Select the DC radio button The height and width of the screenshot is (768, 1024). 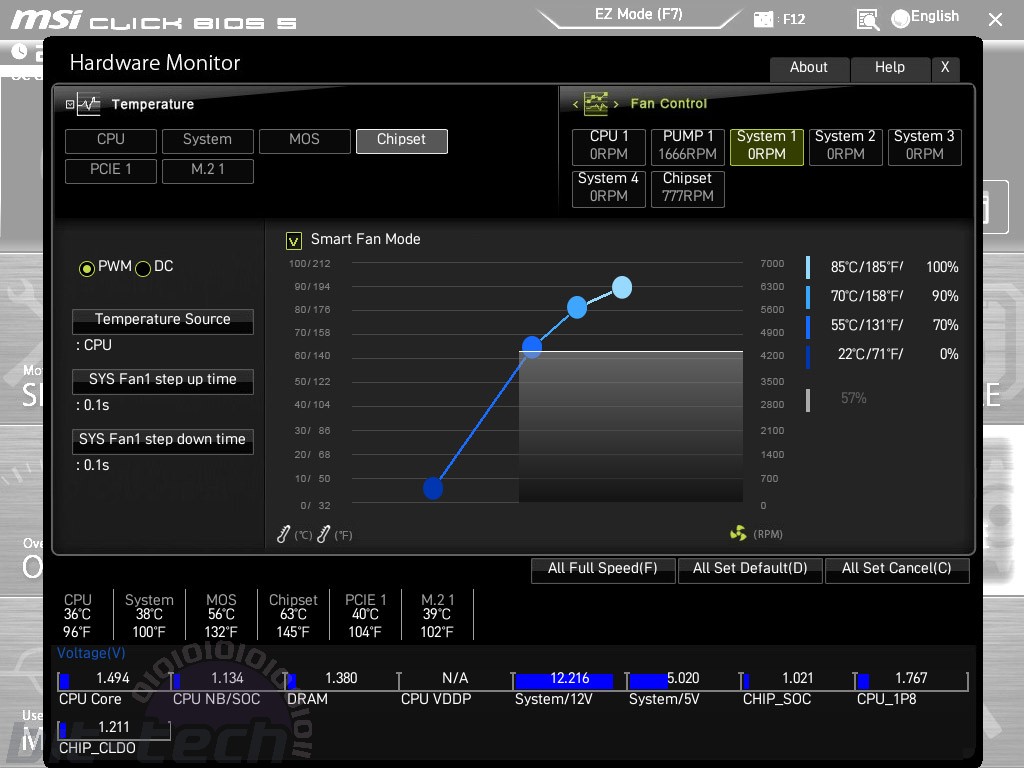tap(143, 268)
